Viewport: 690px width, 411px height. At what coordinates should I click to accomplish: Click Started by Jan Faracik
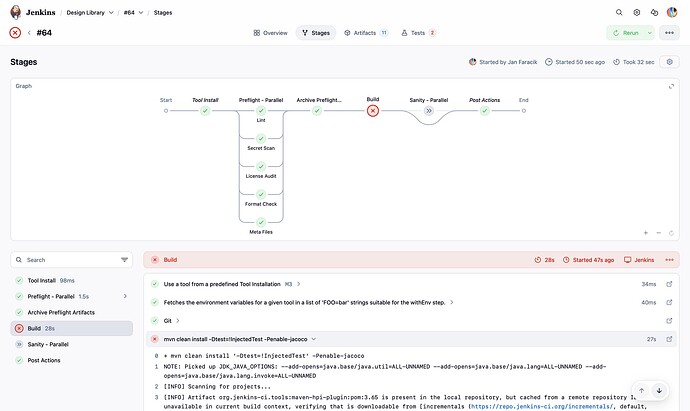503,62
